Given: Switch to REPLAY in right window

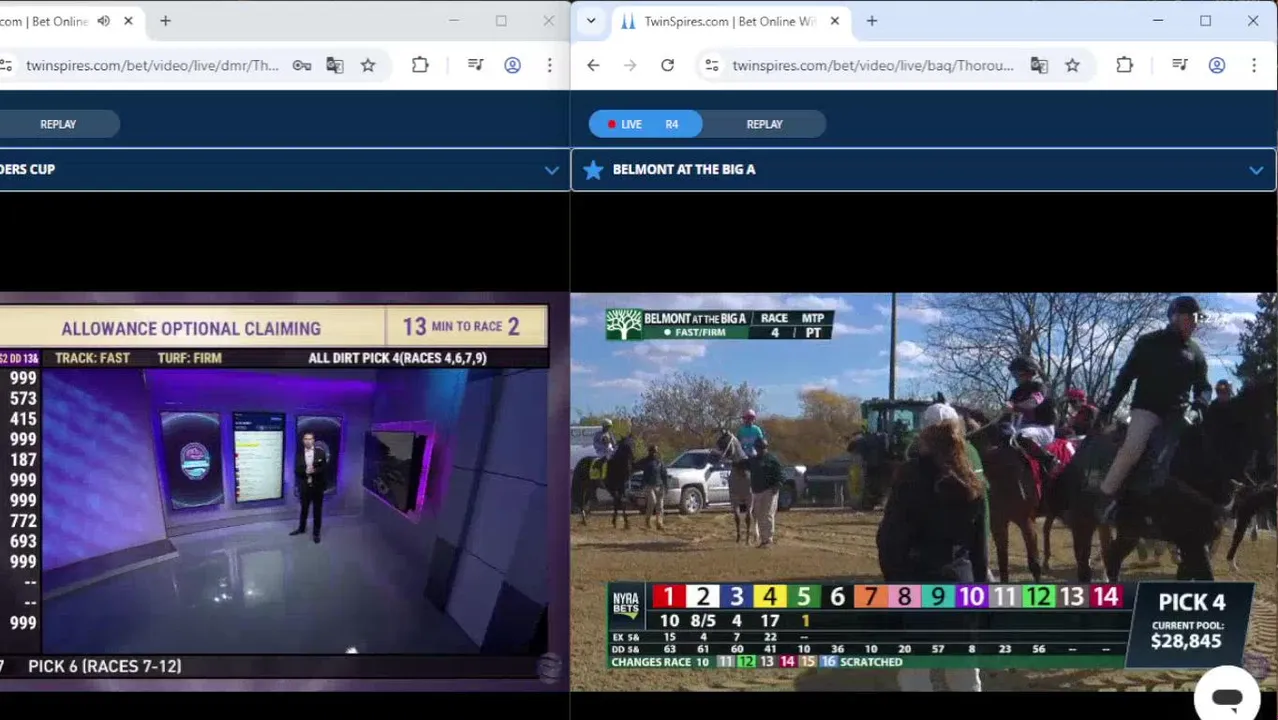Looking at the screenshot, I should (x=764, y=124).
